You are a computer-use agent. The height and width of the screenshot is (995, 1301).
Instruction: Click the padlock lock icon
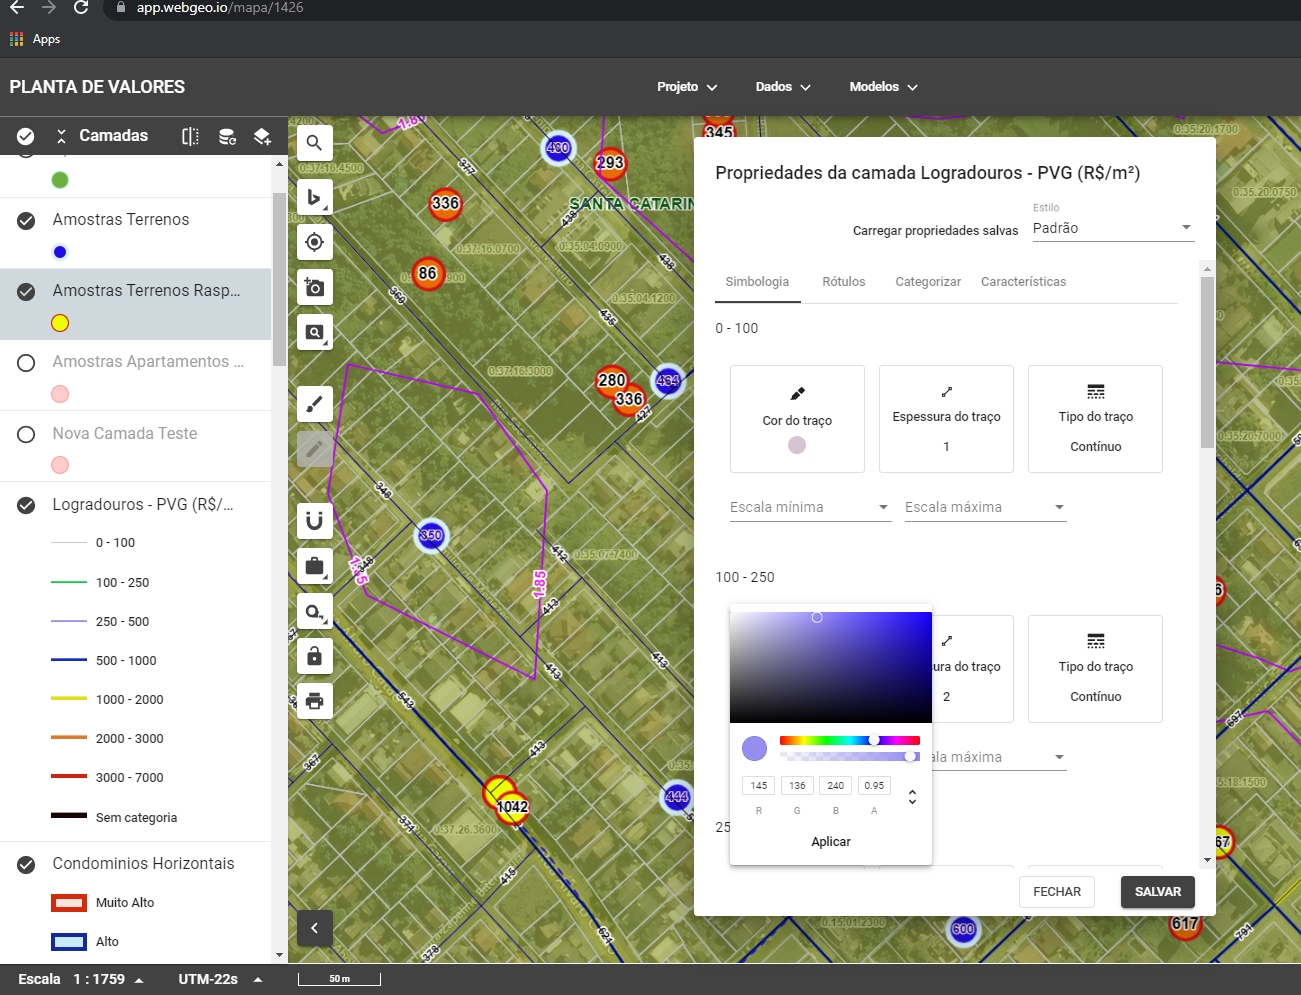pos(314,656)
